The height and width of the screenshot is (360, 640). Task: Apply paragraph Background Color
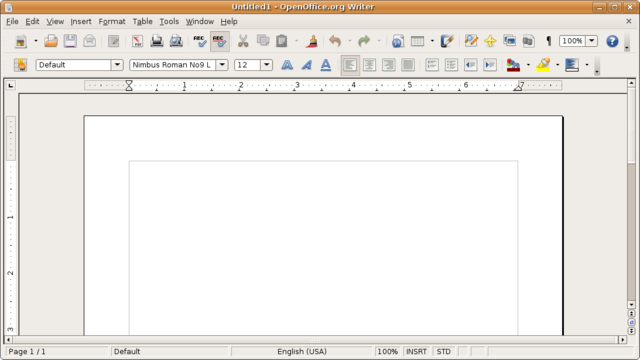tap(572, 65)
